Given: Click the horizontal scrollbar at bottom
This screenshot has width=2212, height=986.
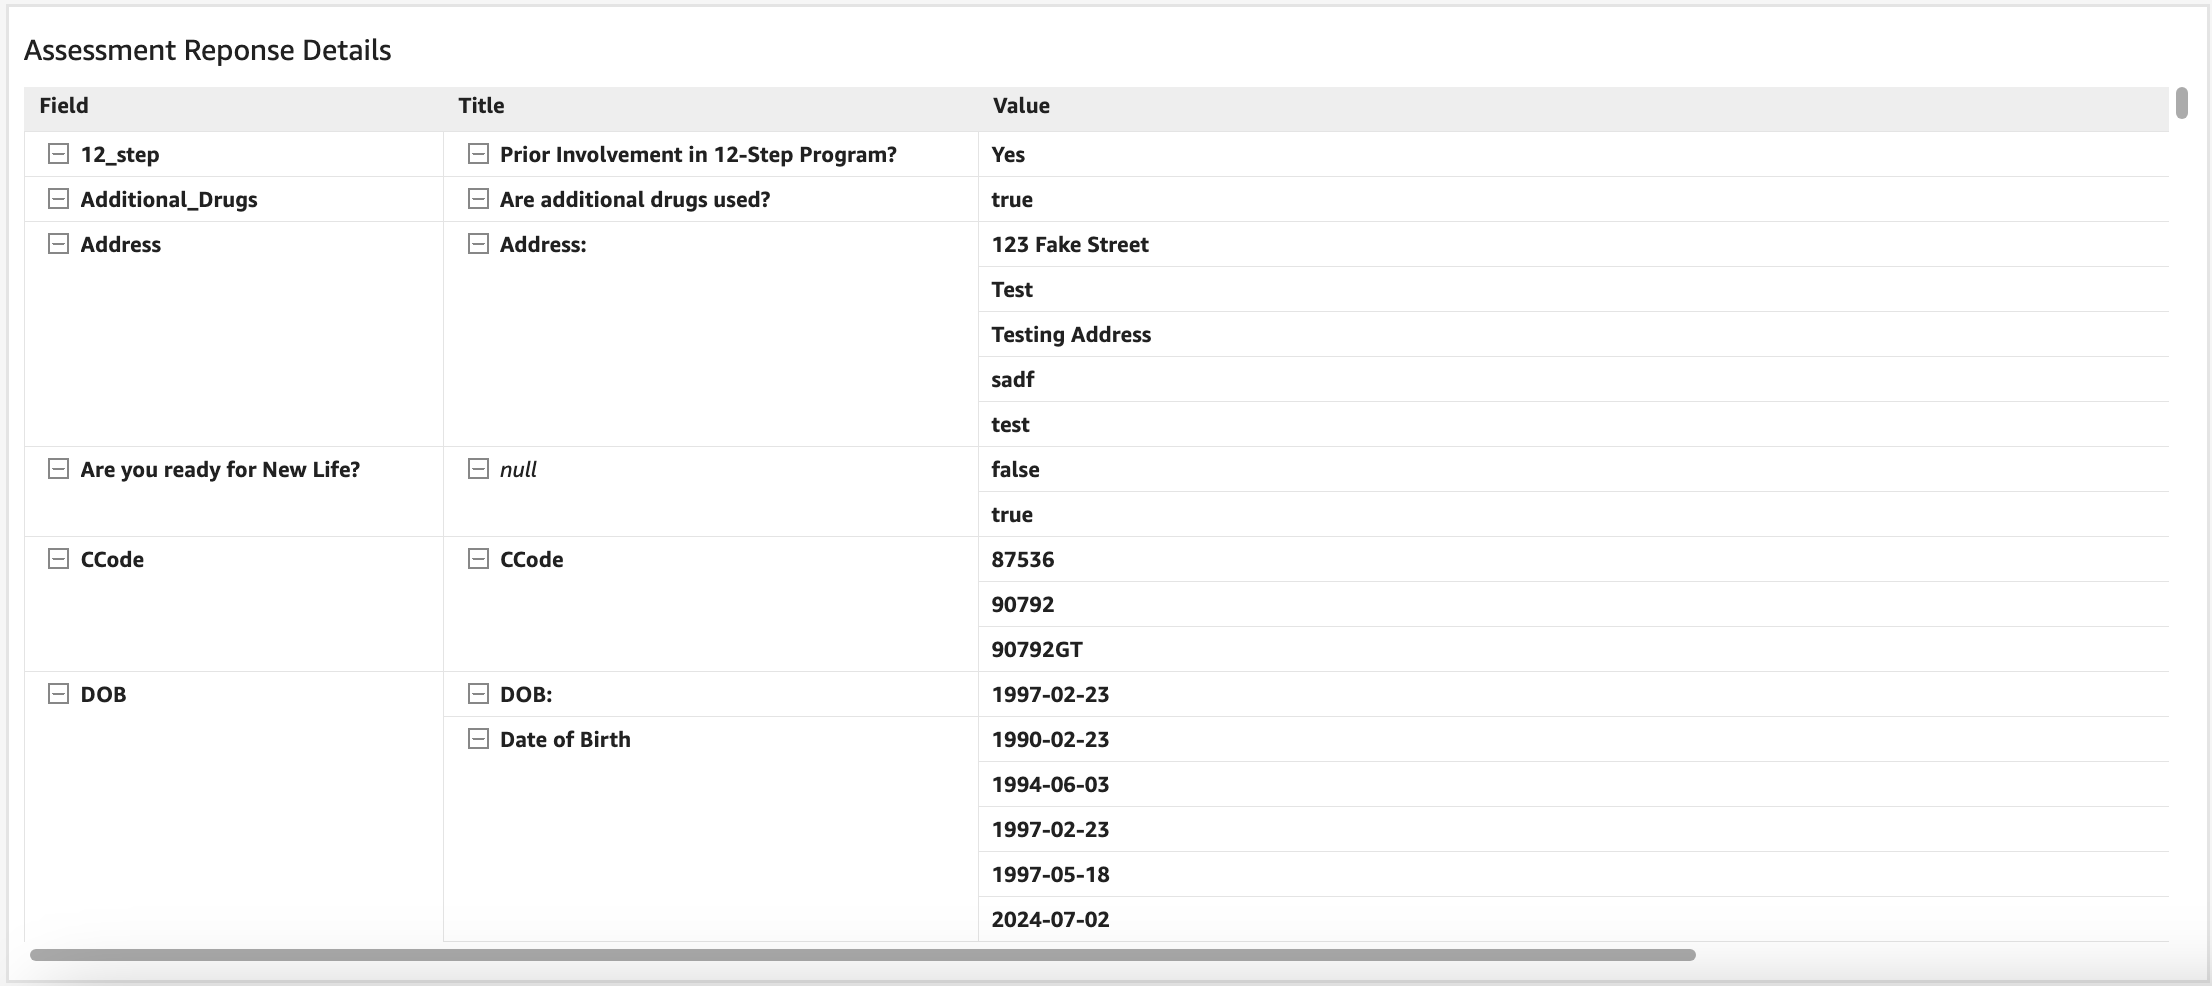Looking at the screenshot, I should pyautogui.click(x=862, y=955).
